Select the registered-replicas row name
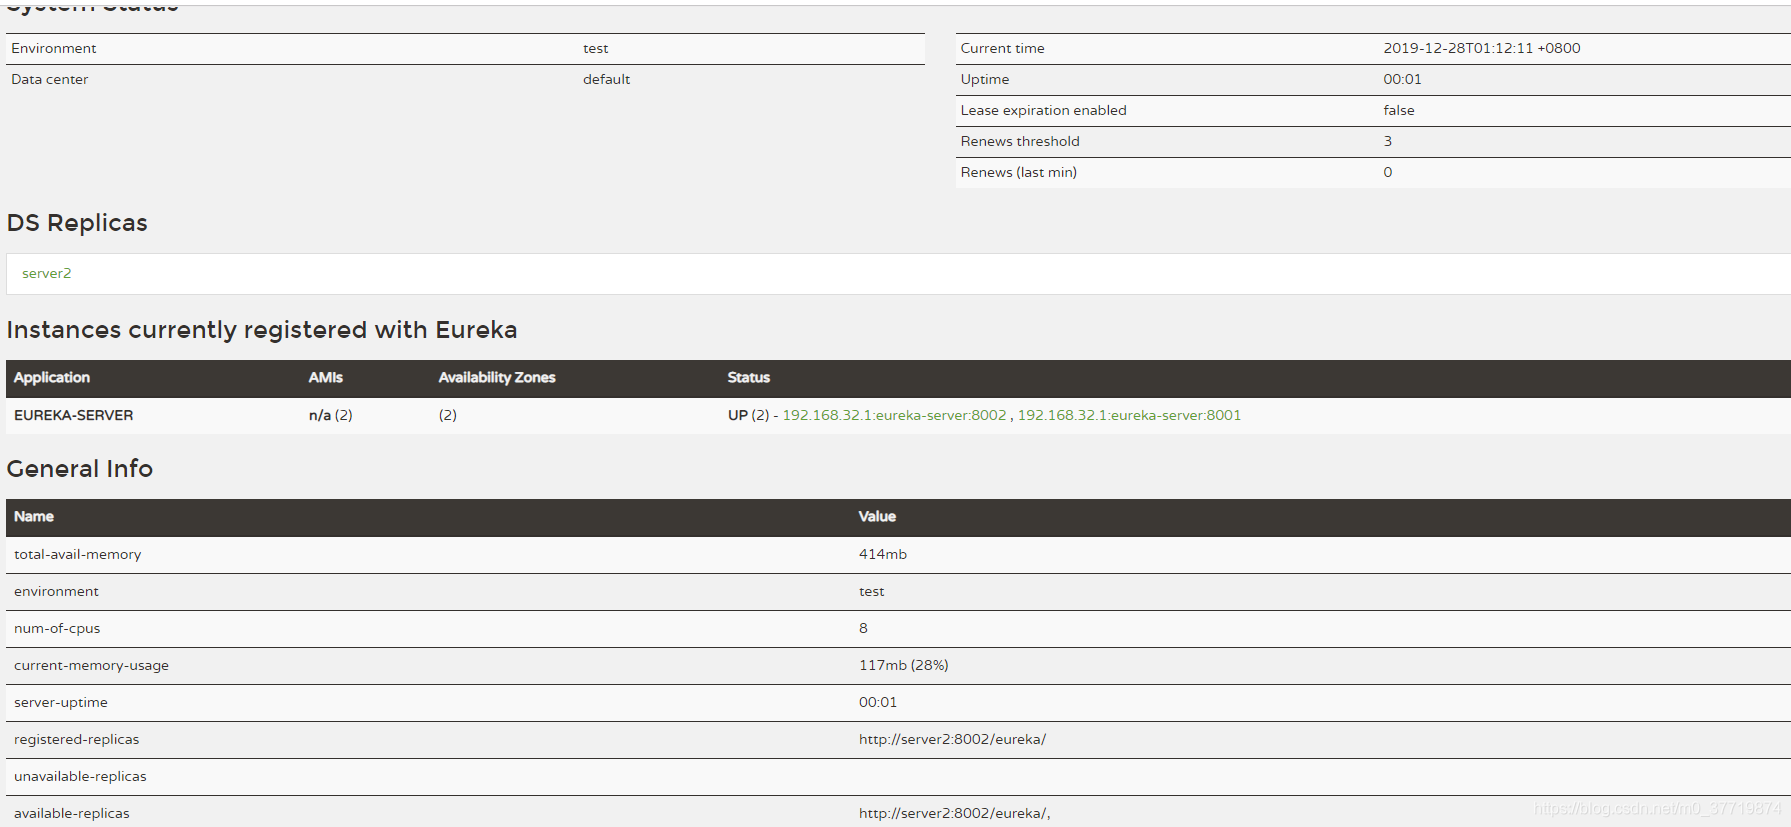Viewport: 1791px width, 827px height. 77,739
